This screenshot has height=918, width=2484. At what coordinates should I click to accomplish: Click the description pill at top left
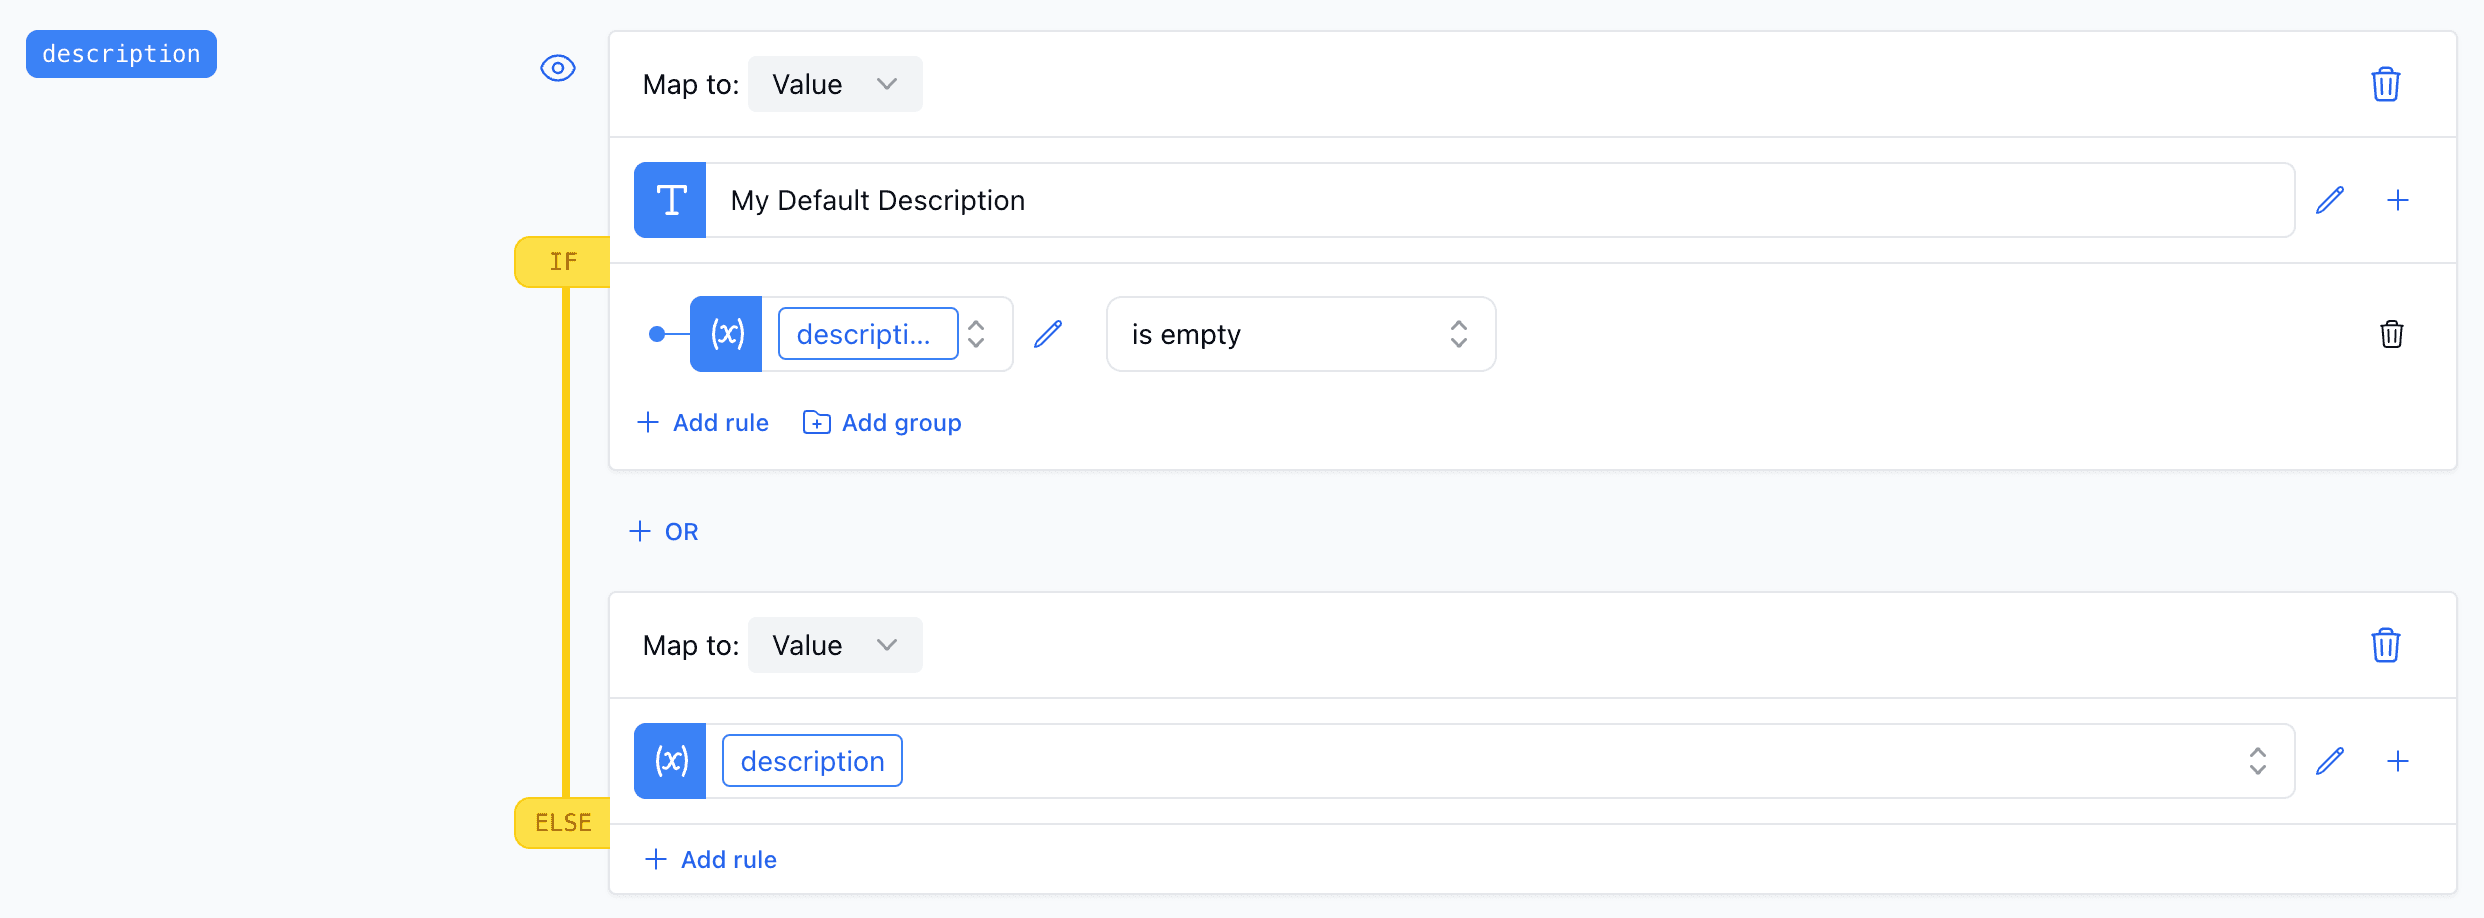120,54
